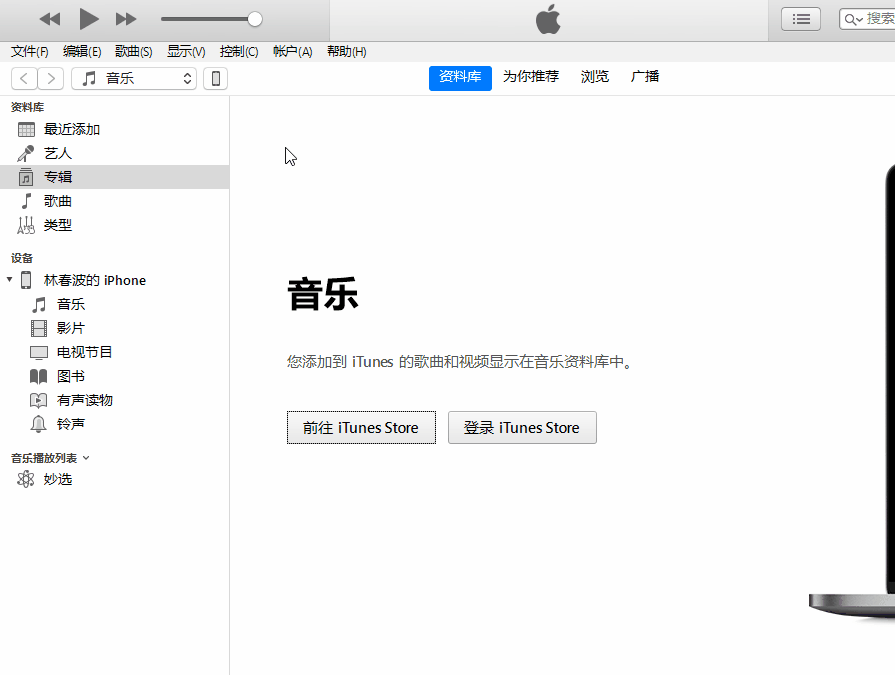Collapse the 林春波的 iPhone device tree
The width and height of the screenshot is (895, 675).
click(x=9, y=280)
